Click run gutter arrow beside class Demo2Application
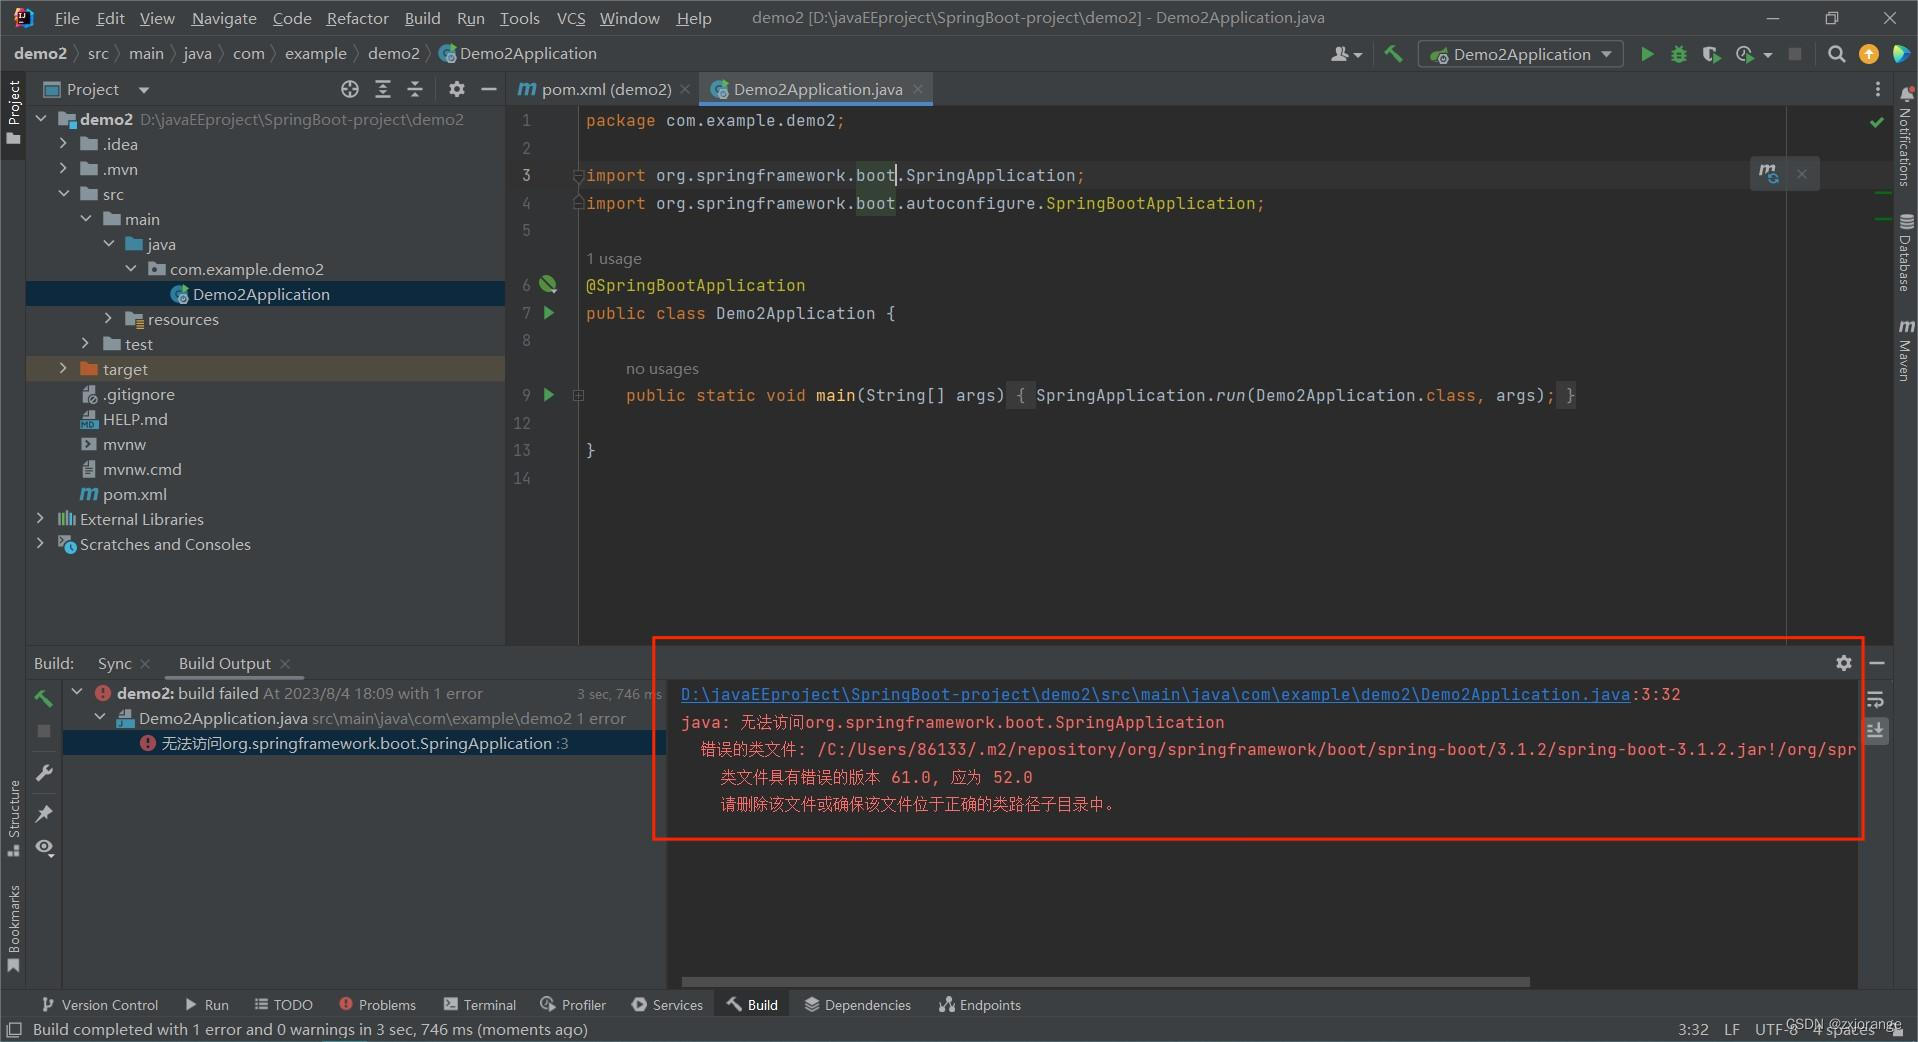This screenshot has height=1042, width=1918. click(548, 312)
